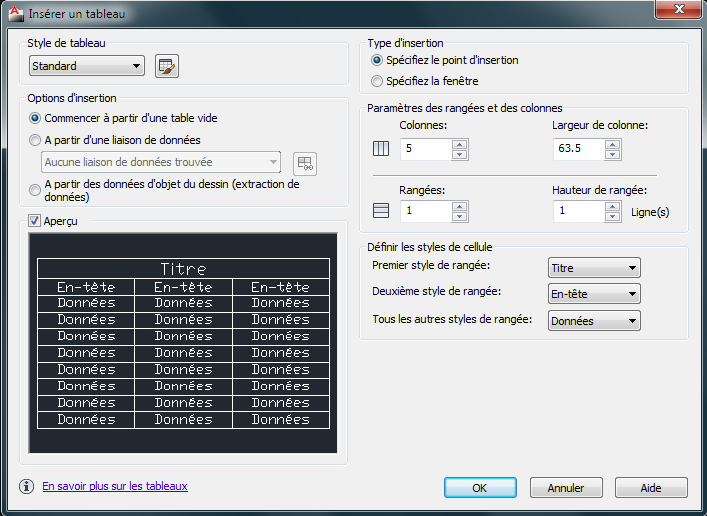Select 'Commencer à partir d'une table vide'
Image resolution: width=707 pixels, height=516 pixels.
[123, 118]
